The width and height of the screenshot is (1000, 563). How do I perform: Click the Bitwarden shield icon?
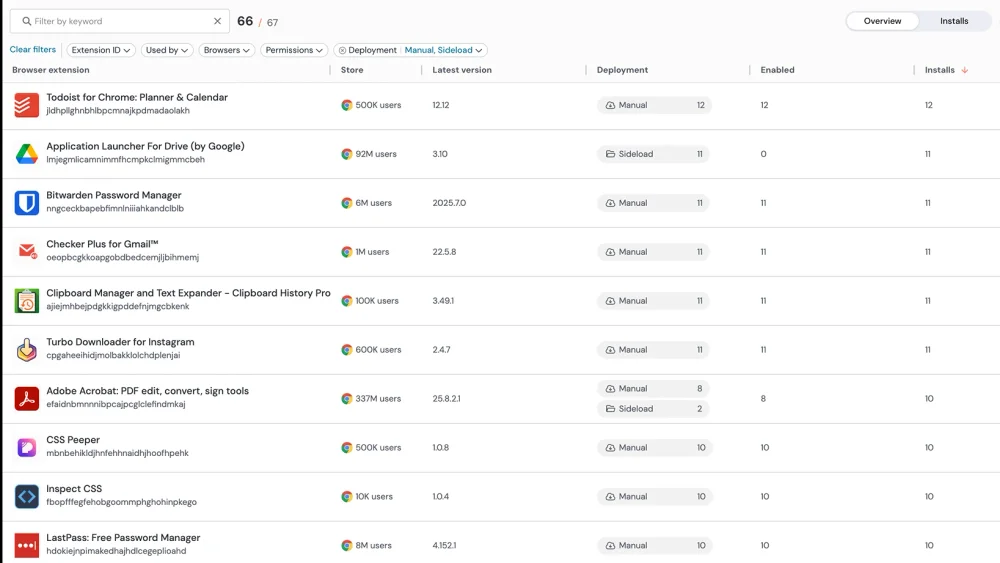coord(27,203)
